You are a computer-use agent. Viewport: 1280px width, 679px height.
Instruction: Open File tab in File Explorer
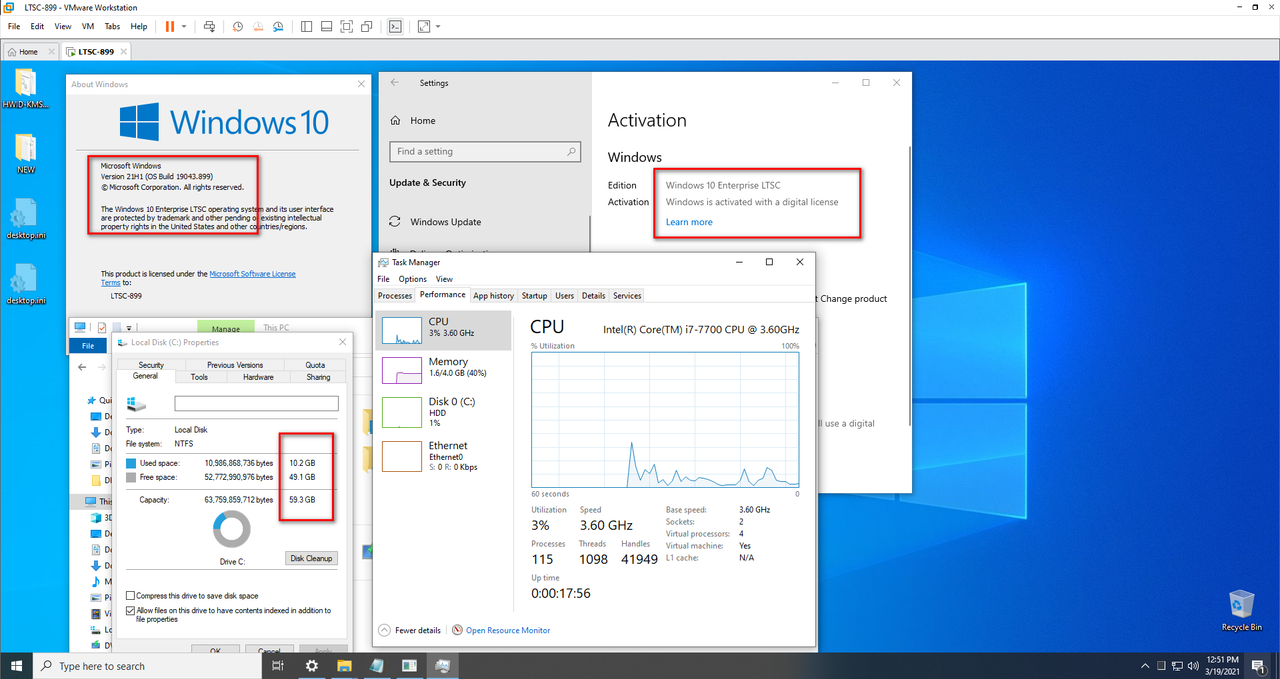click(88, 346)
